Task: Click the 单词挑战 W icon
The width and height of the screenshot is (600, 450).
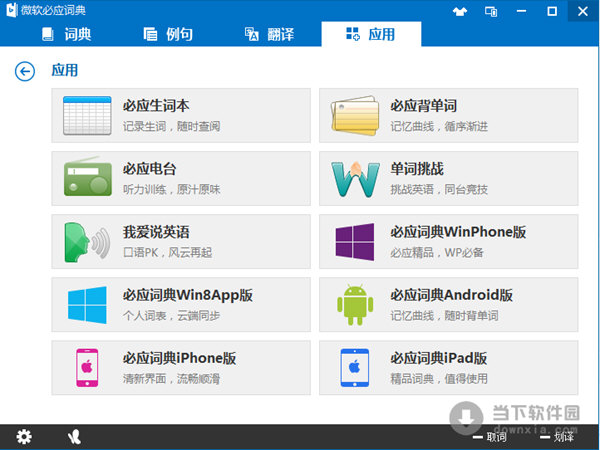Action: 355,179
